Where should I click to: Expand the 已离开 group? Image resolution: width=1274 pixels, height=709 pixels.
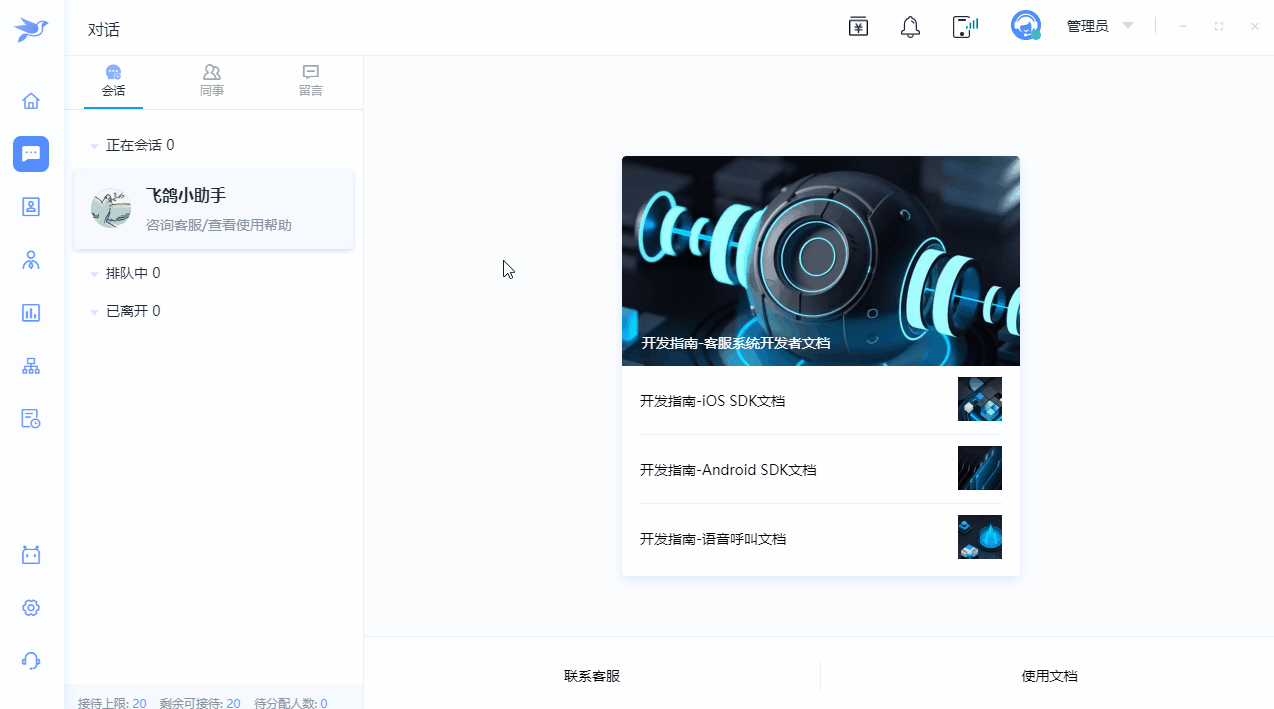[95, 312]
